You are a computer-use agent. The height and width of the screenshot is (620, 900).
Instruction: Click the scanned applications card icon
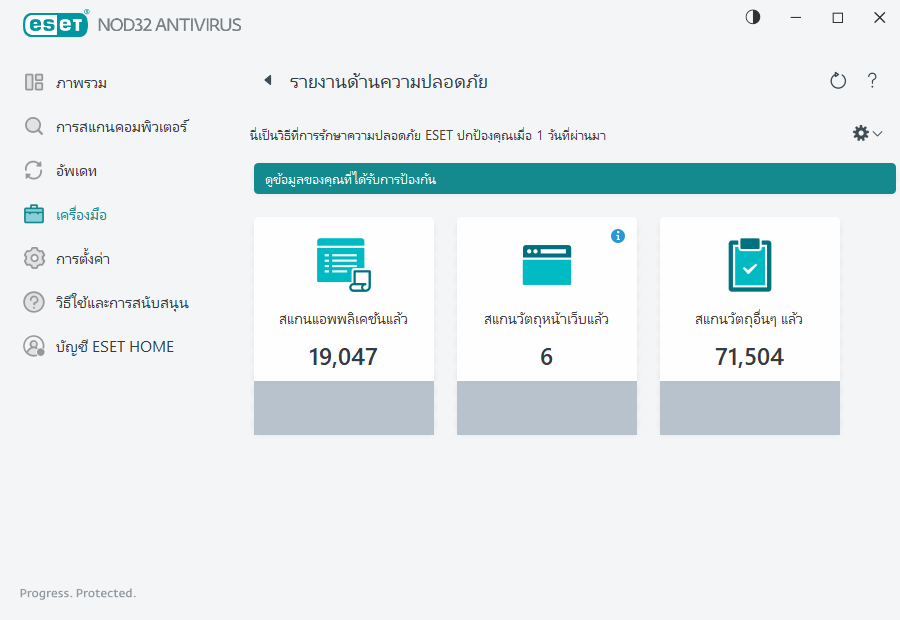pyautogui.click(x=343, y=262)
